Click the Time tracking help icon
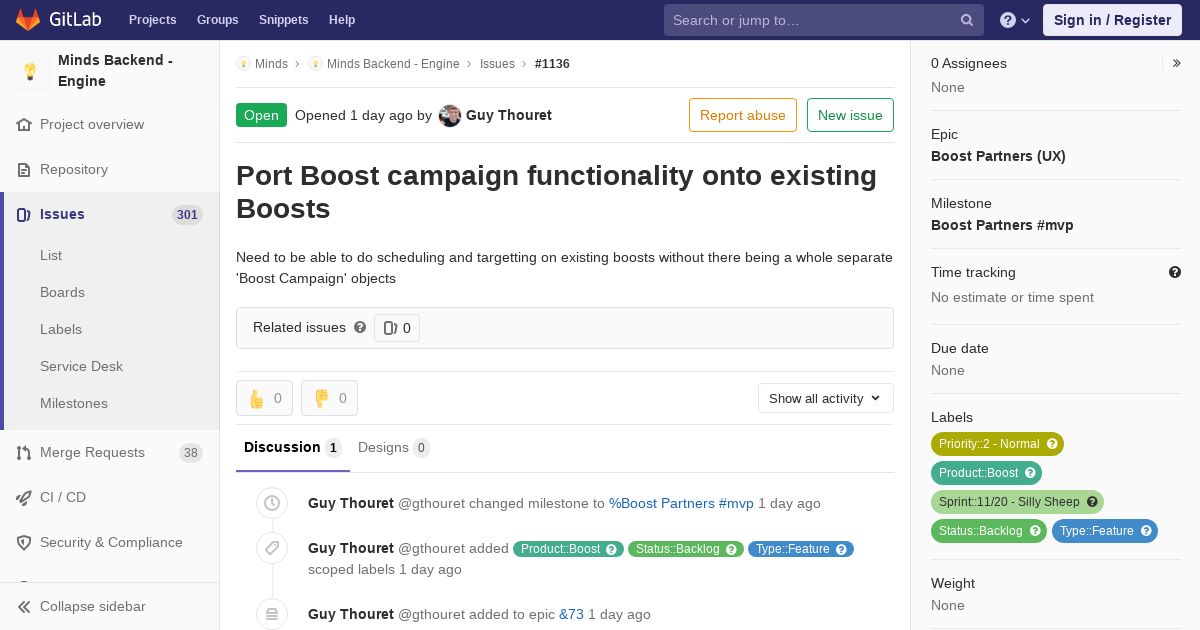This screenshot has height=630, width=1200. coord(1175,272)
